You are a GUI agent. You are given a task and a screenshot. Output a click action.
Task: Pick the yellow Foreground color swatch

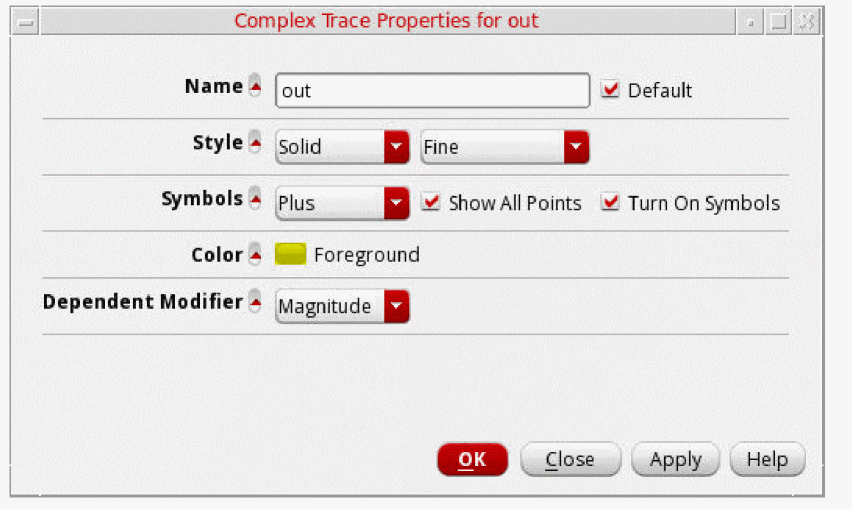[290, 255]
